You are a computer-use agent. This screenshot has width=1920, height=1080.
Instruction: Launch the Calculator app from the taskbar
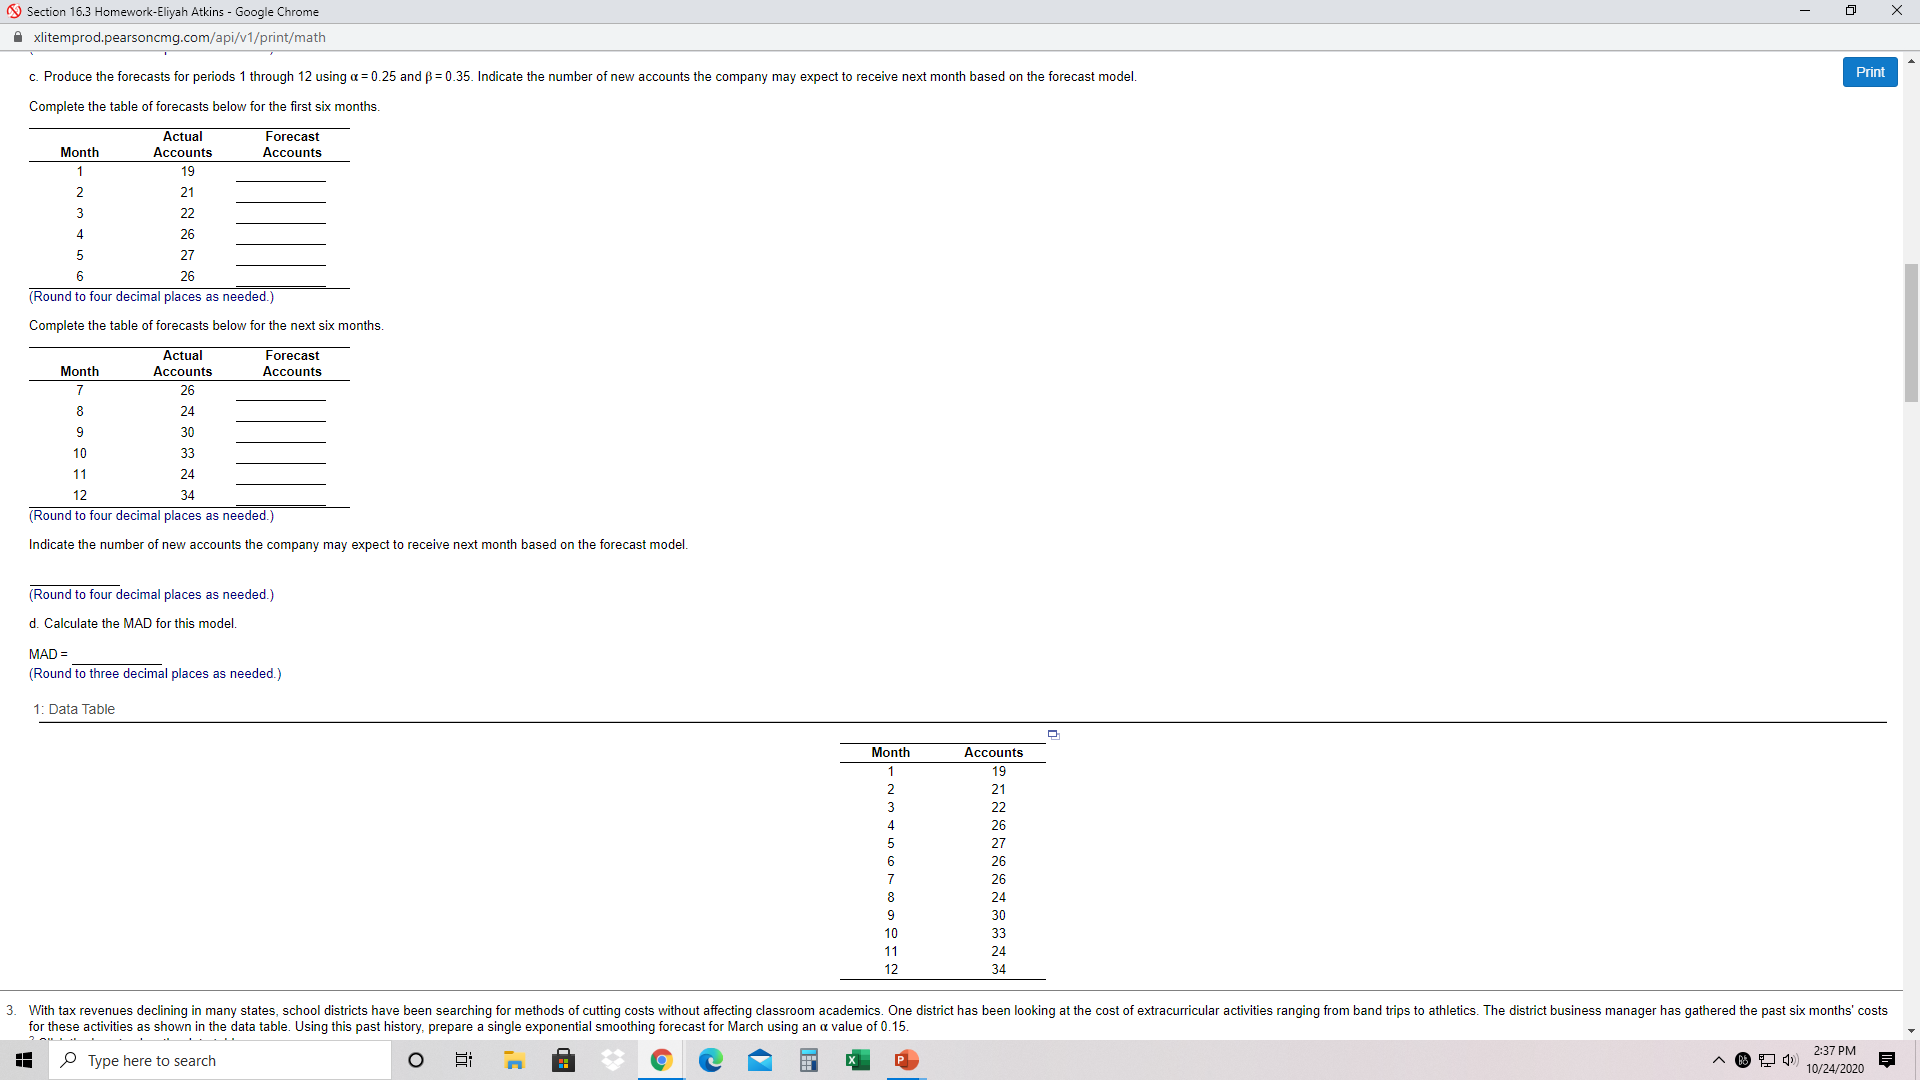click(809, 1060)
